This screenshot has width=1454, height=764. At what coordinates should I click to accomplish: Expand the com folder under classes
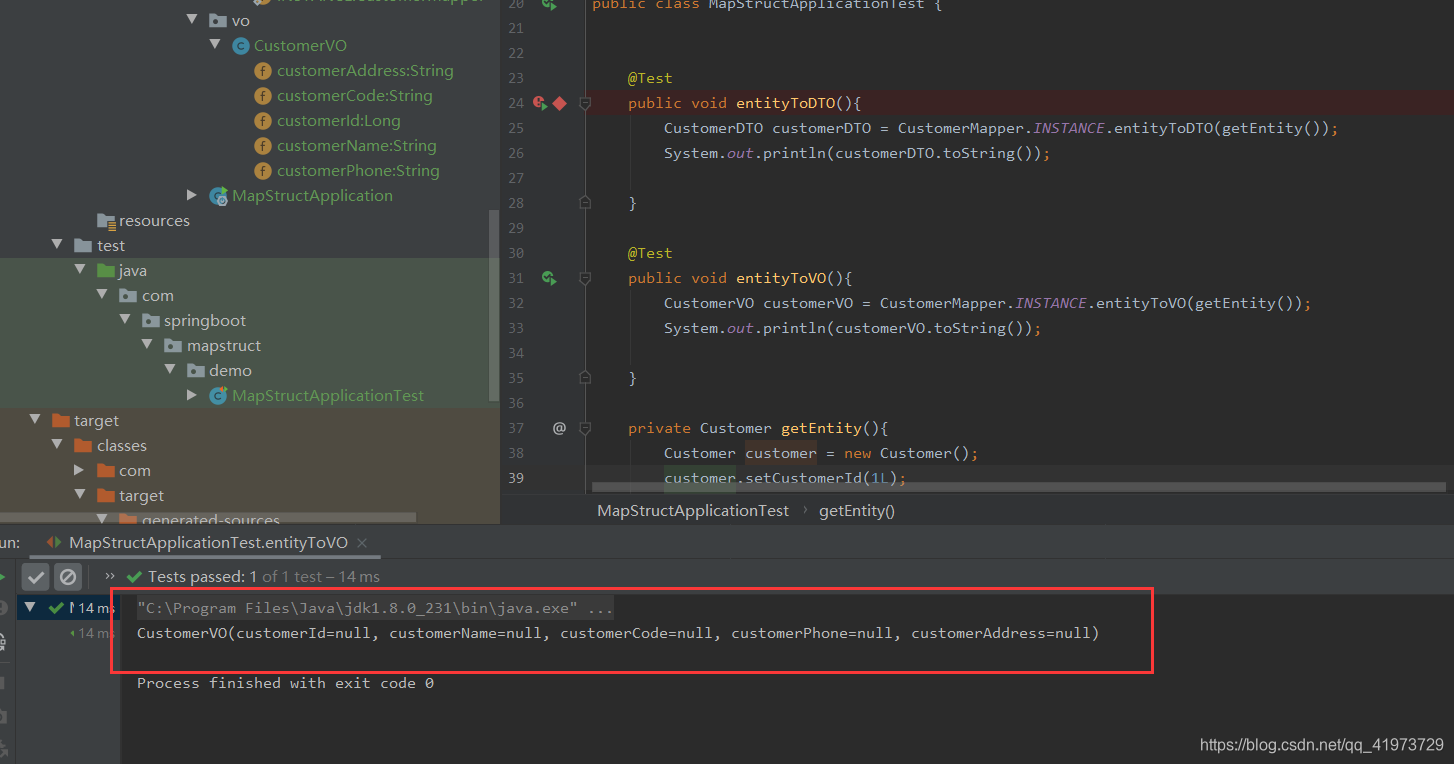(x=80, y=470)
